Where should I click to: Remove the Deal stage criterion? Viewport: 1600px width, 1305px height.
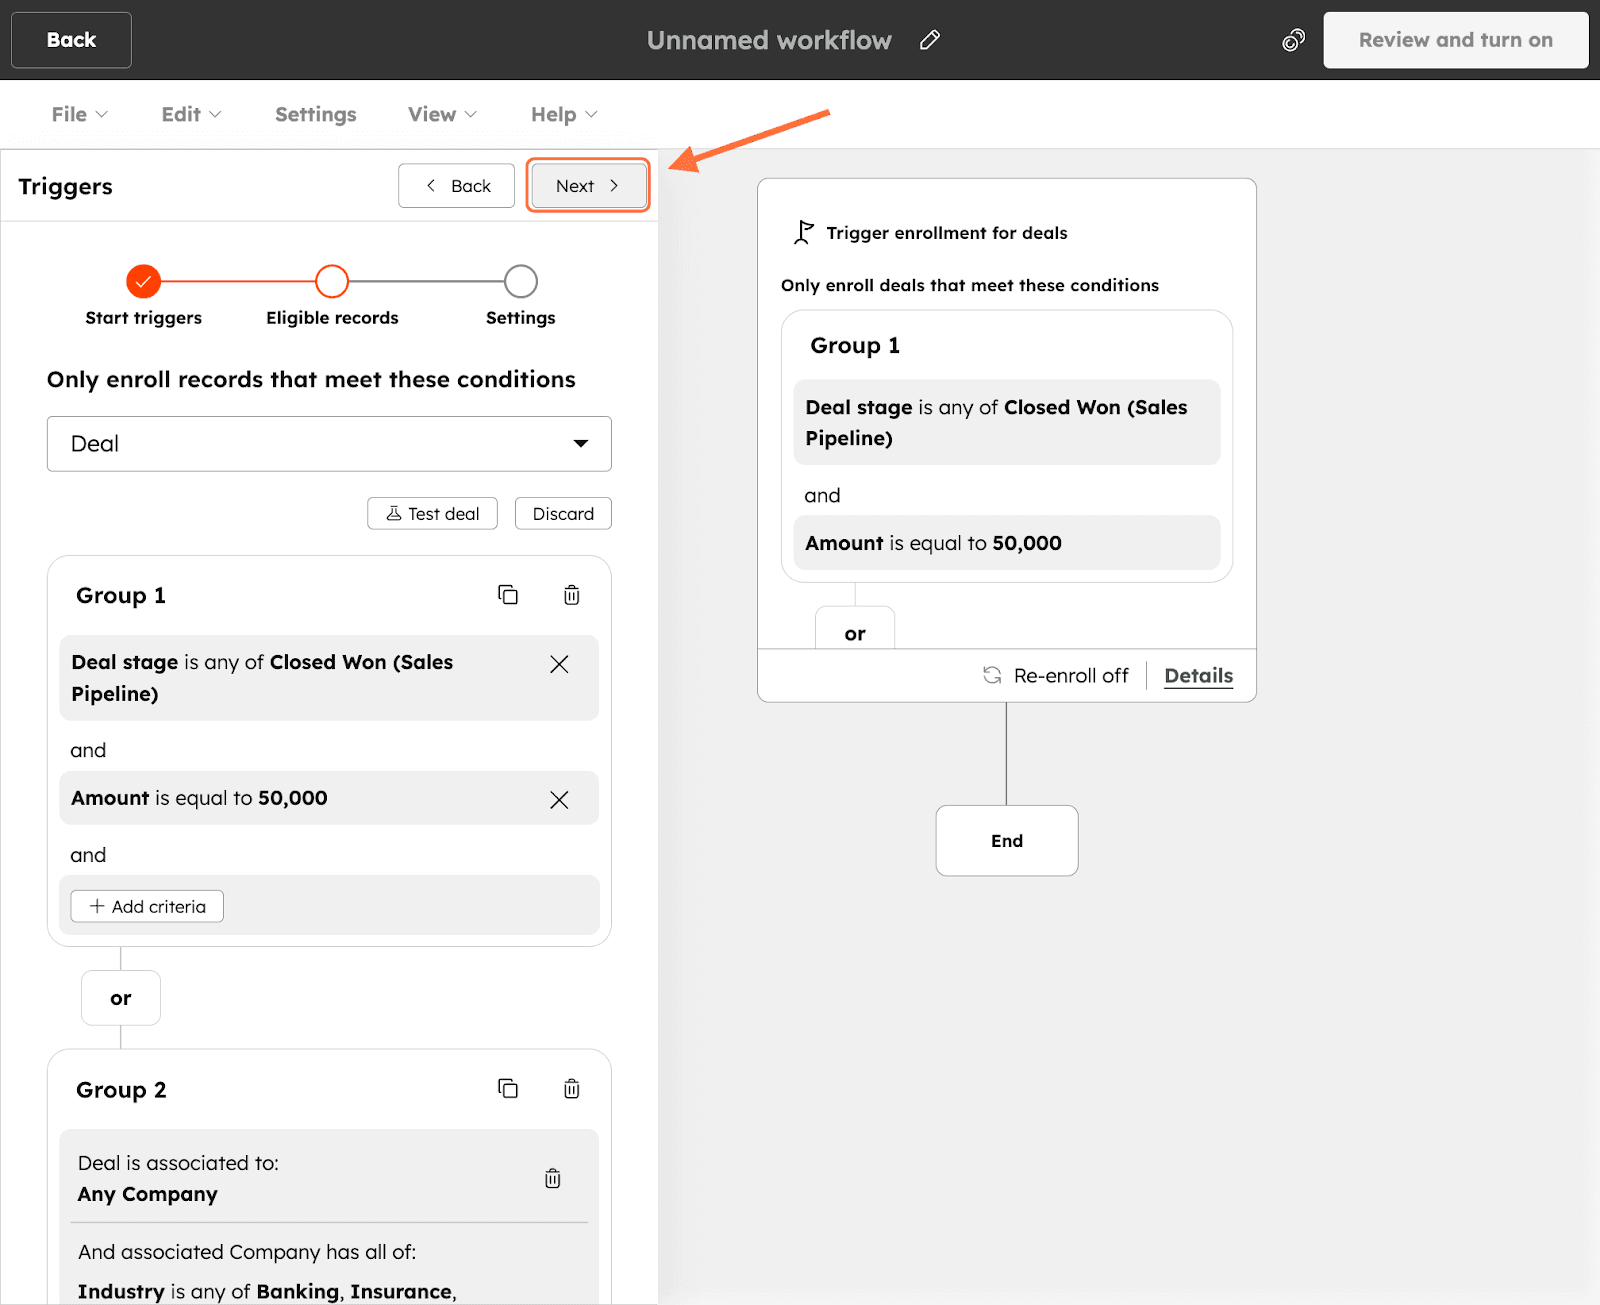pos(559,665)
